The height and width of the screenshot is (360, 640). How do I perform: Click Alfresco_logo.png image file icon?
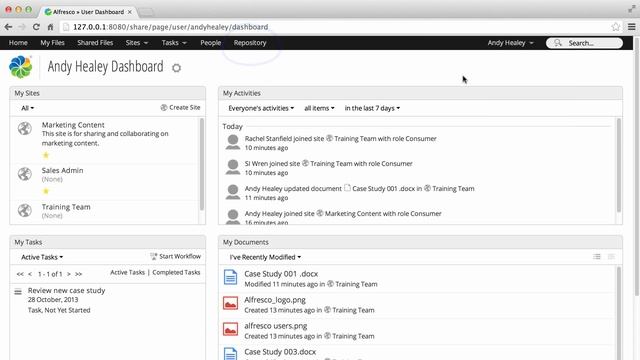[231, 303]
